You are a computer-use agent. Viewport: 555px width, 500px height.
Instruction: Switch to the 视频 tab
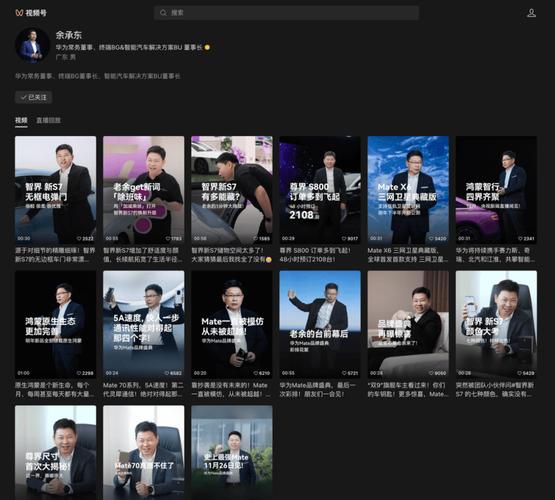[x=21, y=120]
